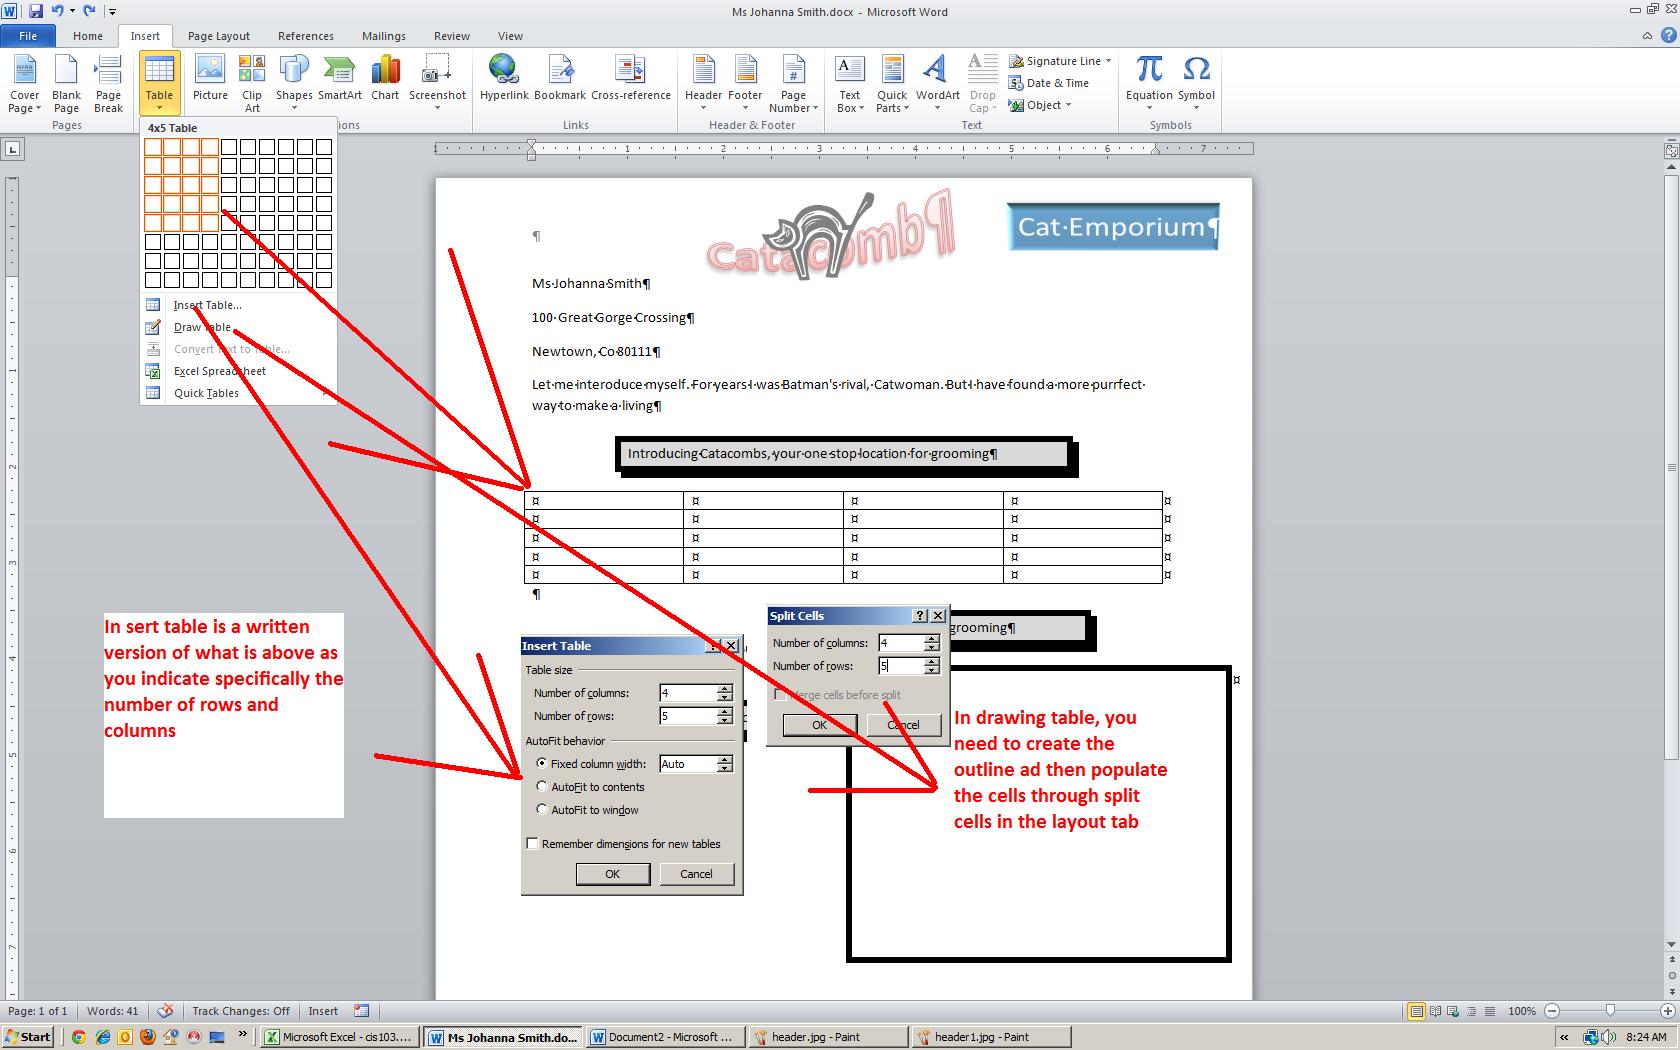Image resolution: width=1680 pixels, height=1050 pixels.
Task: Switch to Microsoft Excel taskbar button
Action: (x=340, y=1037)
